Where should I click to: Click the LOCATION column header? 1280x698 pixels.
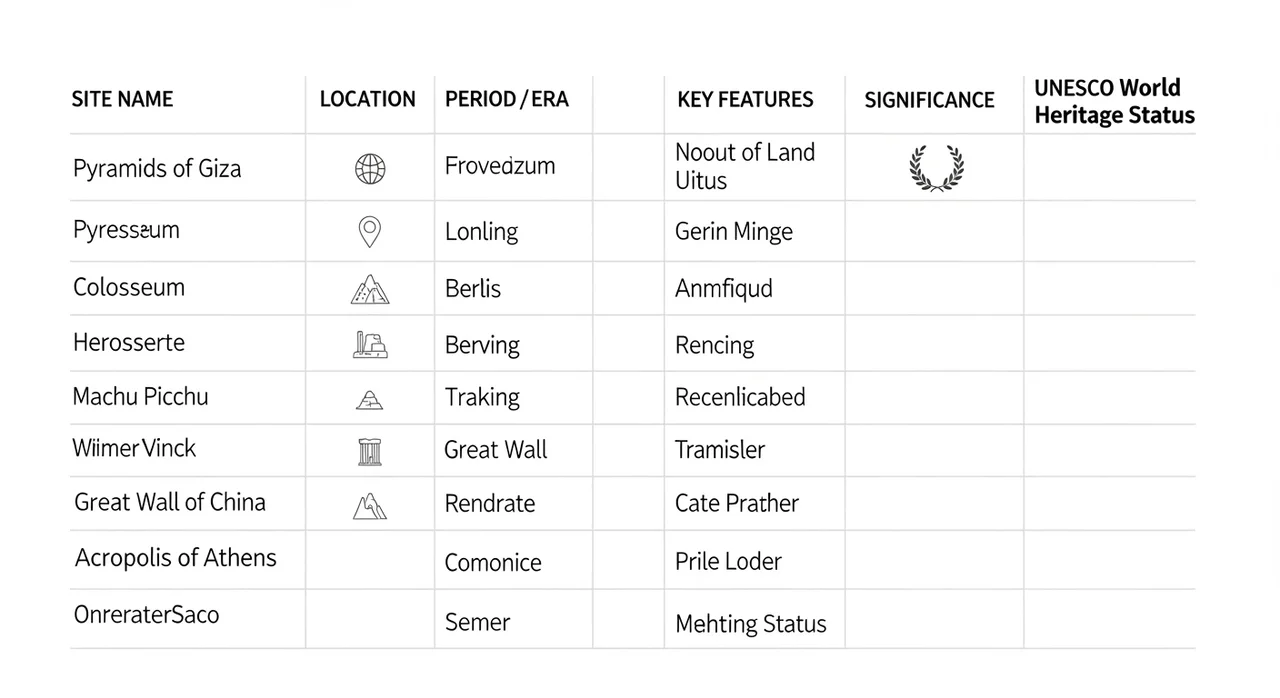coord(367,99)
